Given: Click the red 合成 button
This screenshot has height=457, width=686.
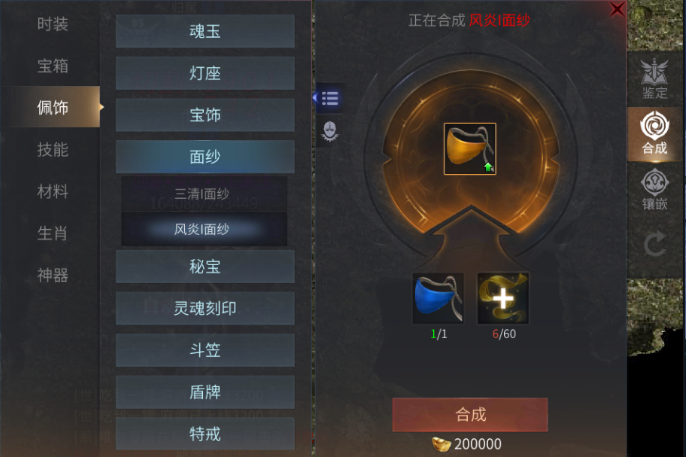Looking at the screenshot, I should [470, 415].
